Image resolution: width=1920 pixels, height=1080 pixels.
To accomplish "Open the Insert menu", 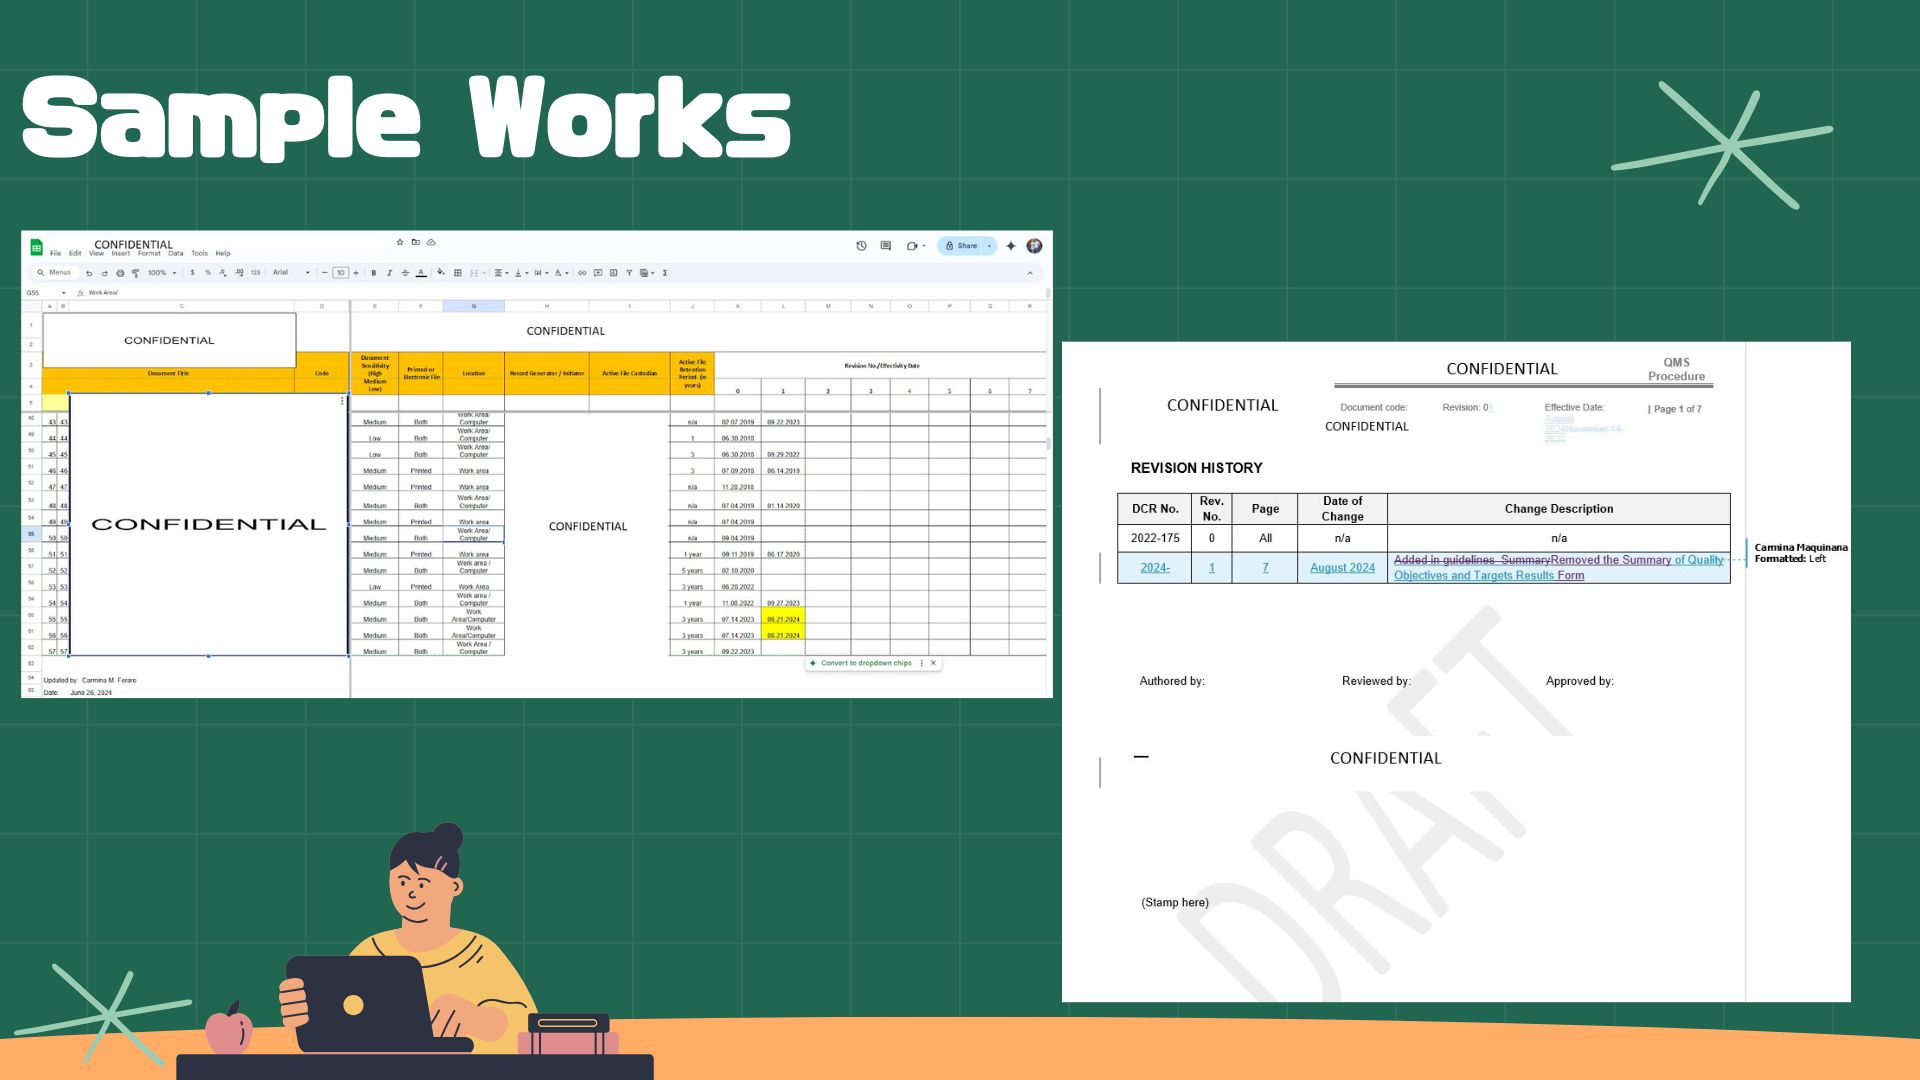I will [x=121, y=253].
